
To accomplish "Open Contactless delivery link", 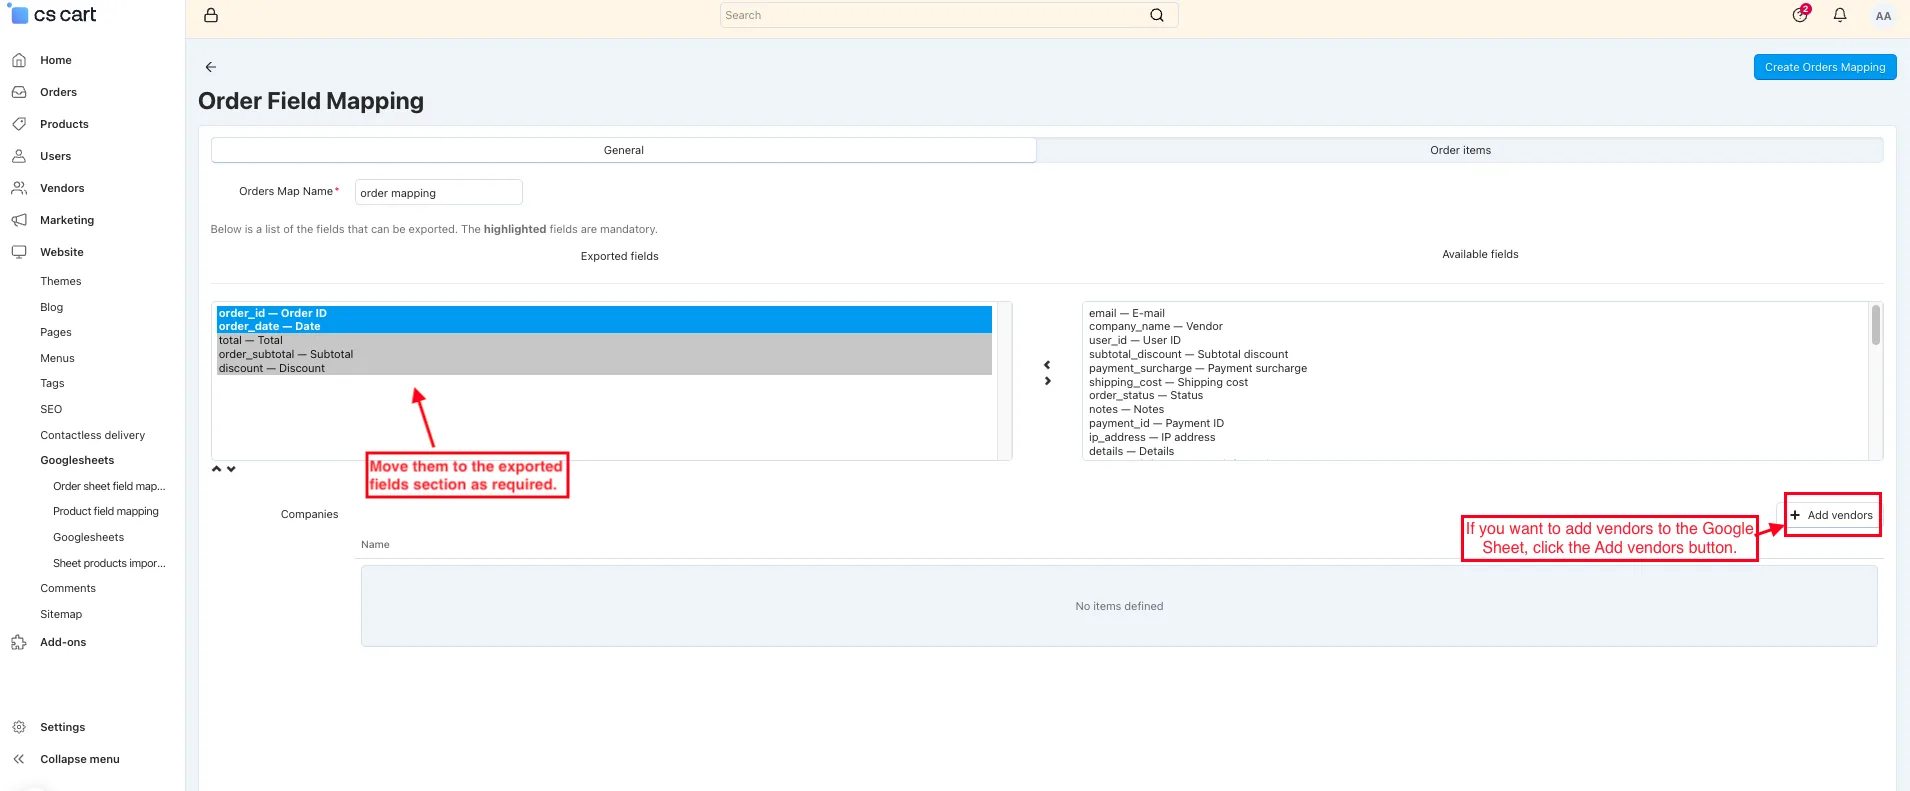I will point(93,435).
